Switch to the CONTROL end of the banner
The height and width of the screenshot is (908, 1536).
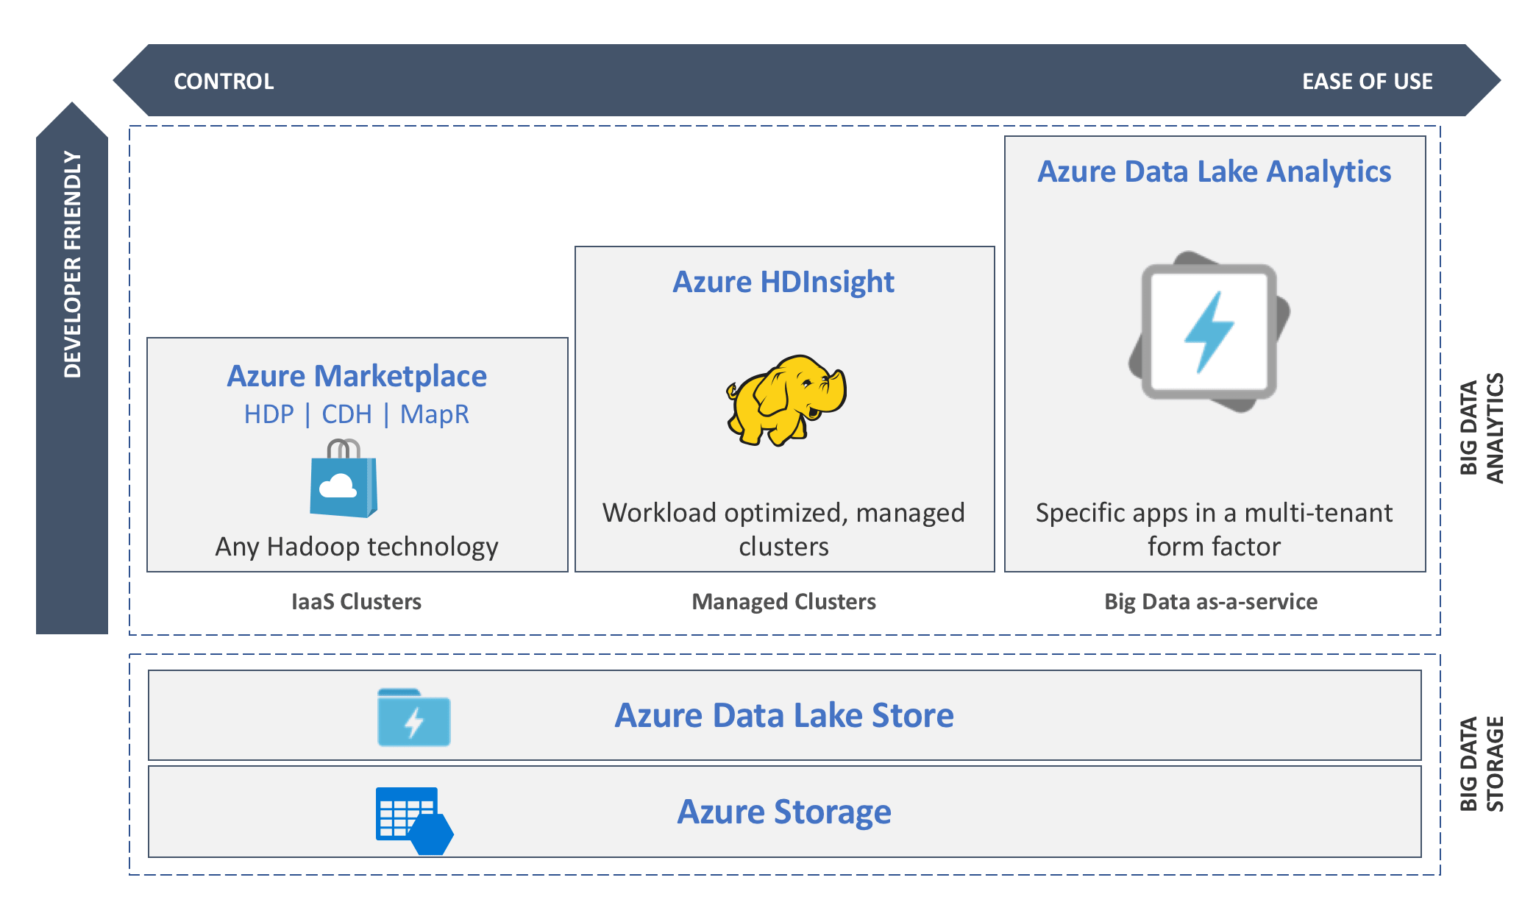point(223,81)
